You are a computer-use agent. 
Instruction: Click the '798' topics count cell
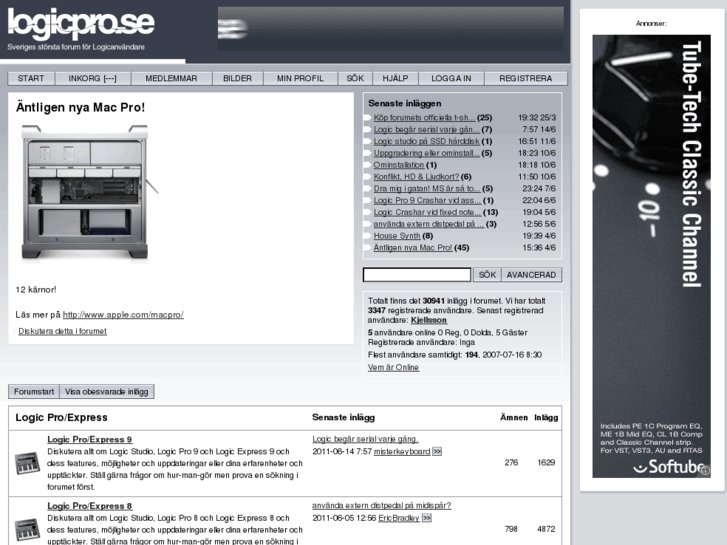(511, 529)
